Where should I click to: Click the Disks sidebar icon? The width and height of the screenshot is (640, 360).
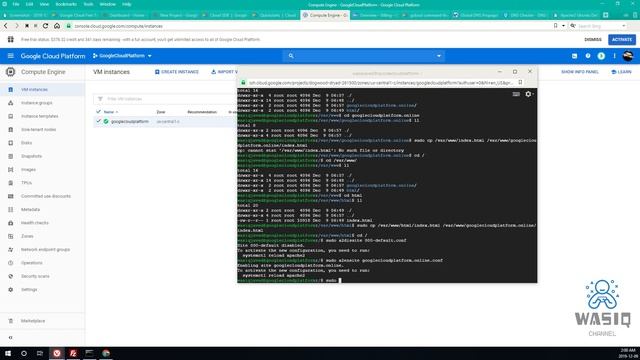tap(11, 143)
